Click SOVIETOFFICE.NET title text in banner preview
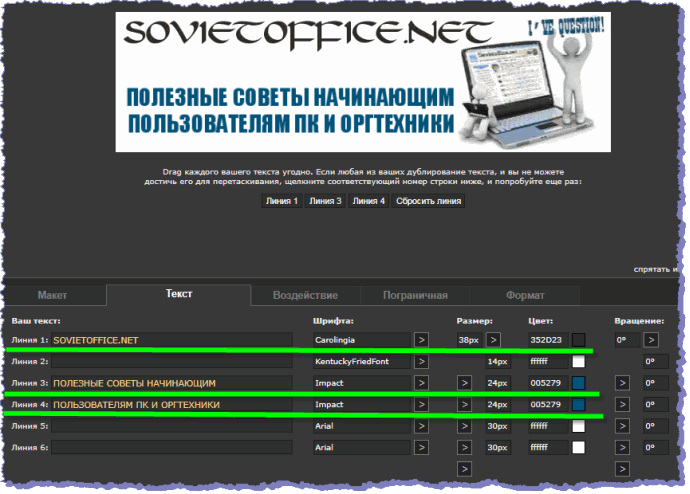The image size is (690, 494). pos(308,33)
